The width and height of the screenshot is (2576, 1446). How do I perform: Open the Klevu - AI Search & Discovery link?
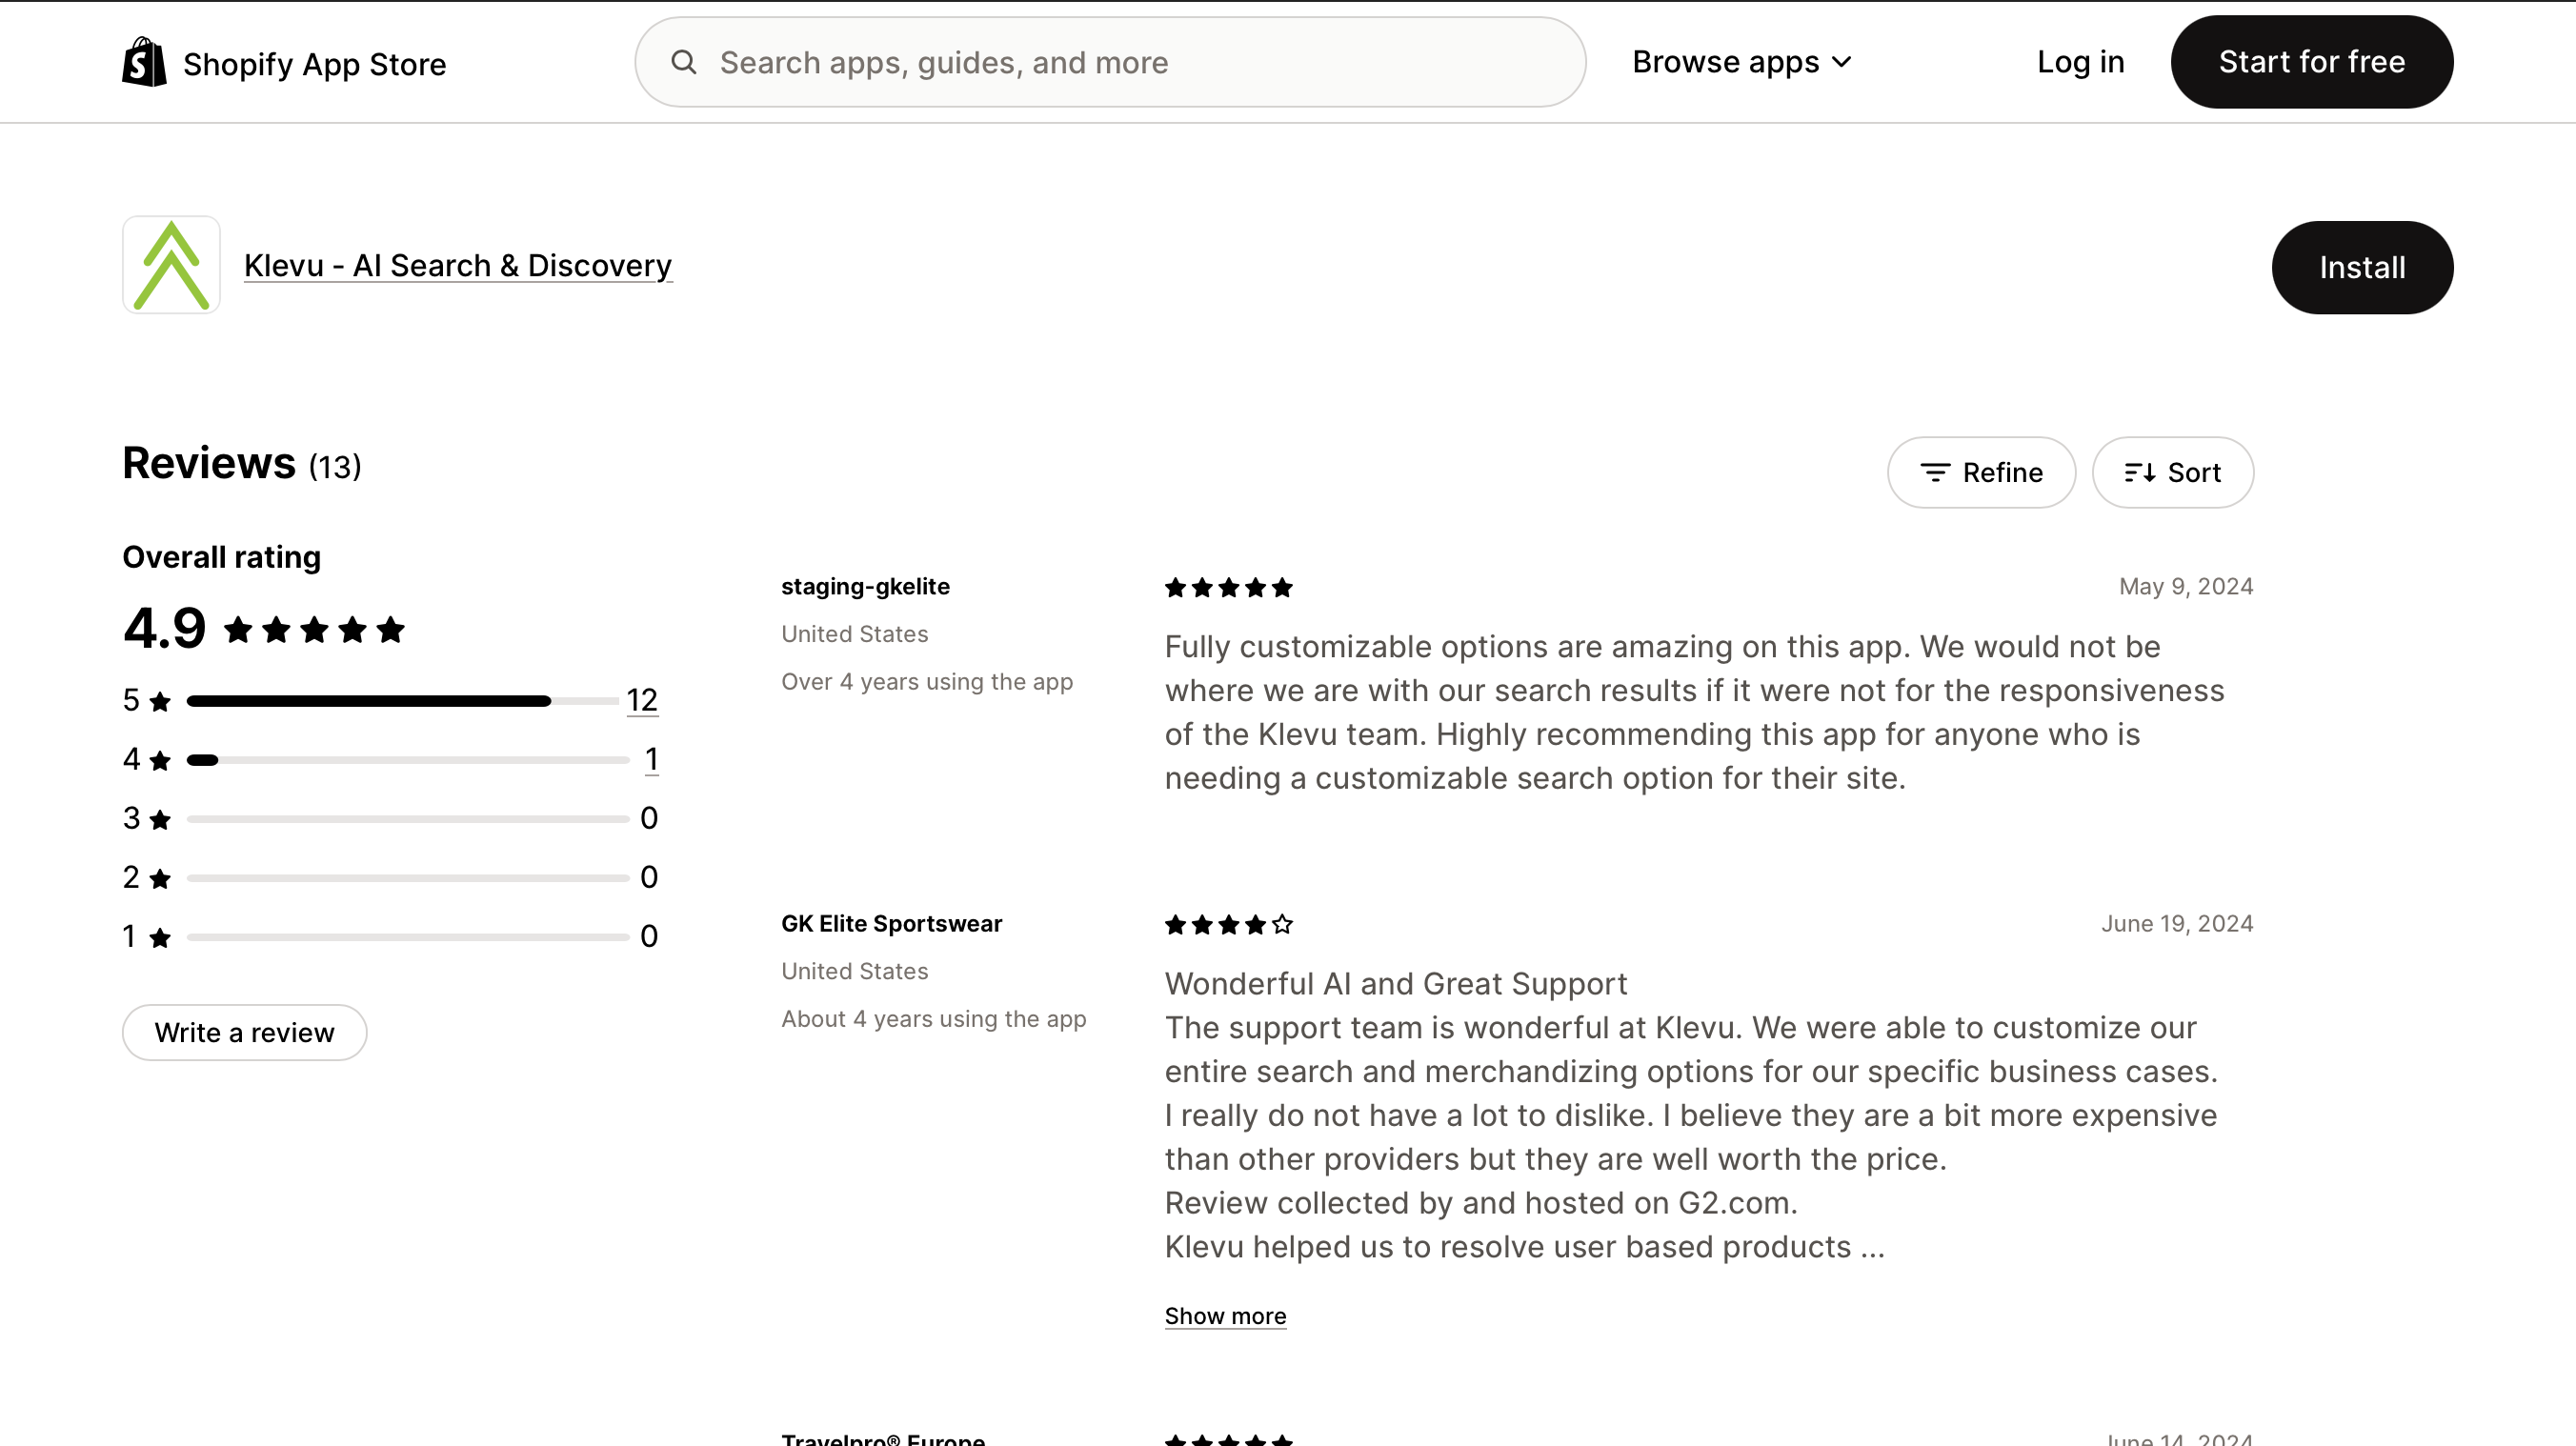(458, 266)
